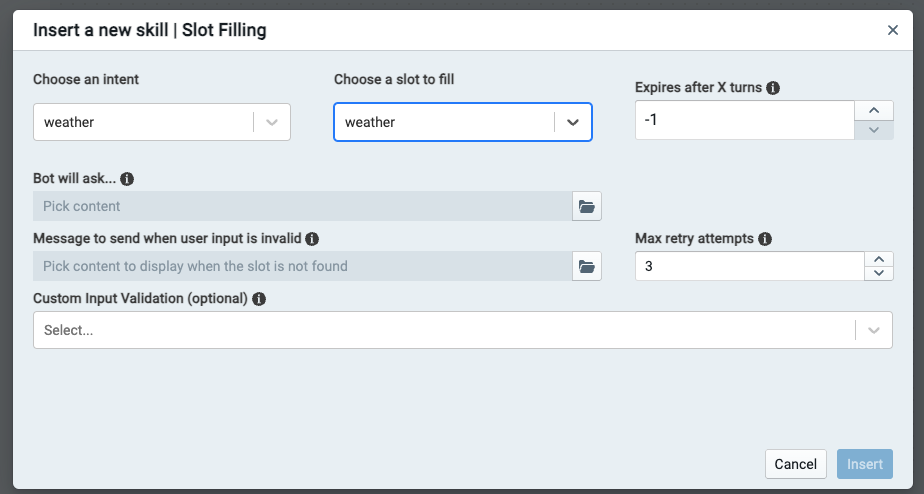Decrease the Expires after X turns value
924x494 pixels.
(874, 130)
